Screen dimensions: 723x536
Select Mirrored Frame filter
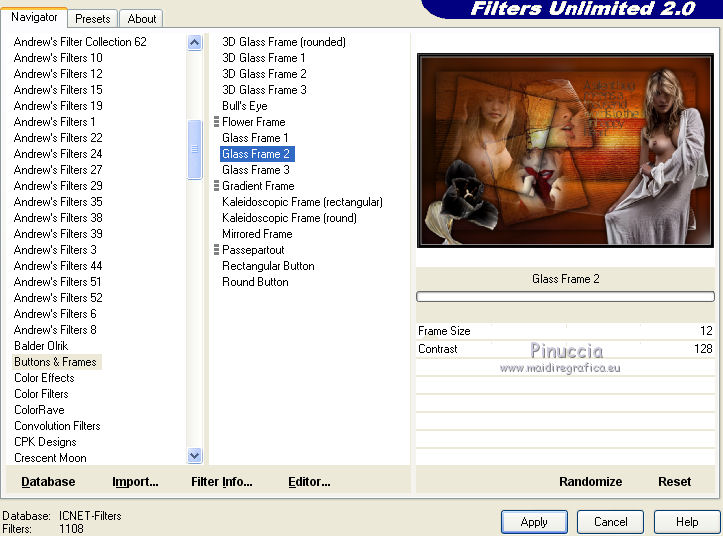(x=257, y=234)
